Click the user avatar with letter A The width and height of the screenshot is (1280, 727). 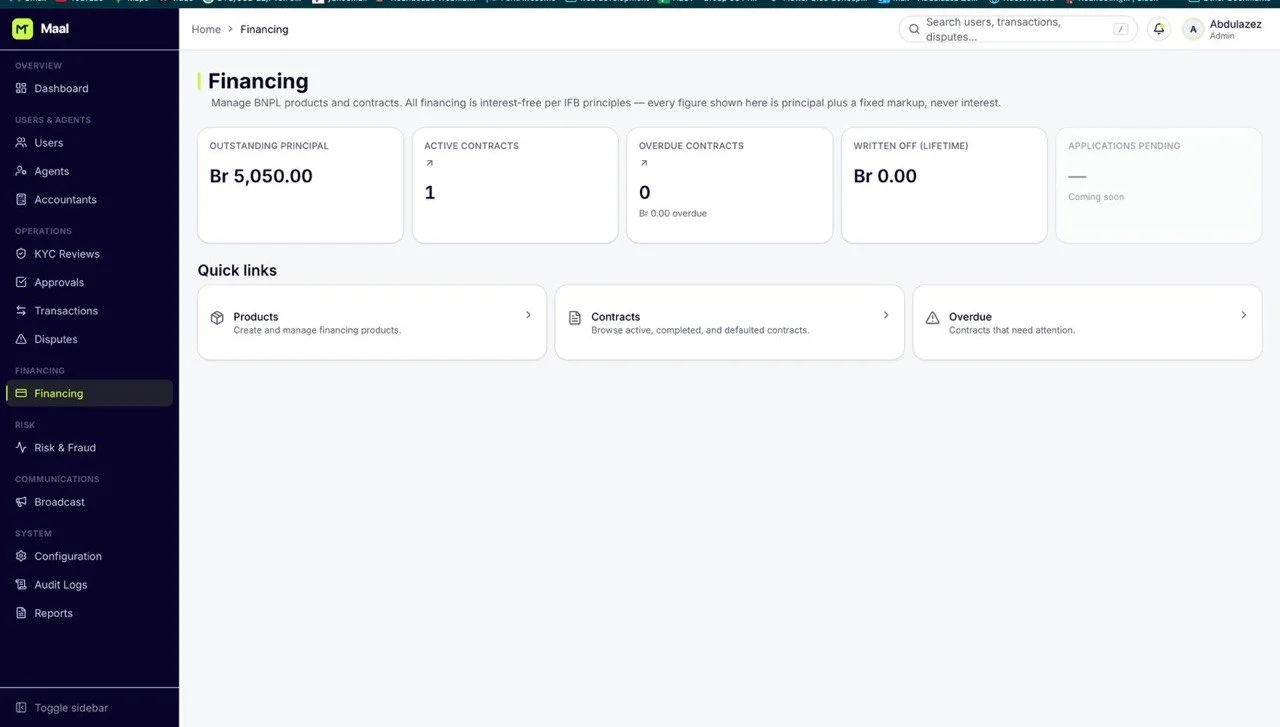[1193, 29]
